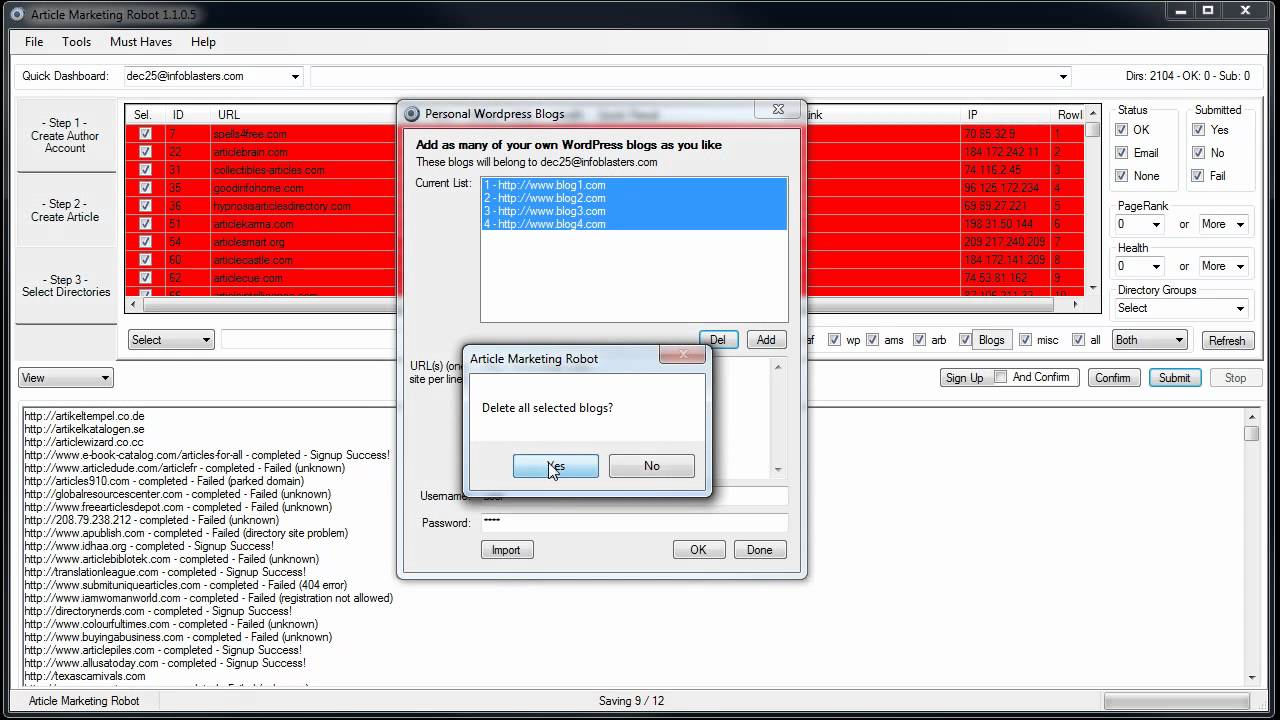Select blog entry http://www.blog1.com
This screenshot has width=1280, height=720.
[634, 185]
